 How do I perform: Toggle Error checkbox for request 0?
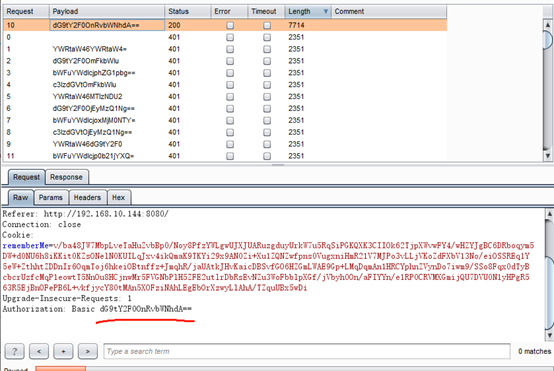230,37
